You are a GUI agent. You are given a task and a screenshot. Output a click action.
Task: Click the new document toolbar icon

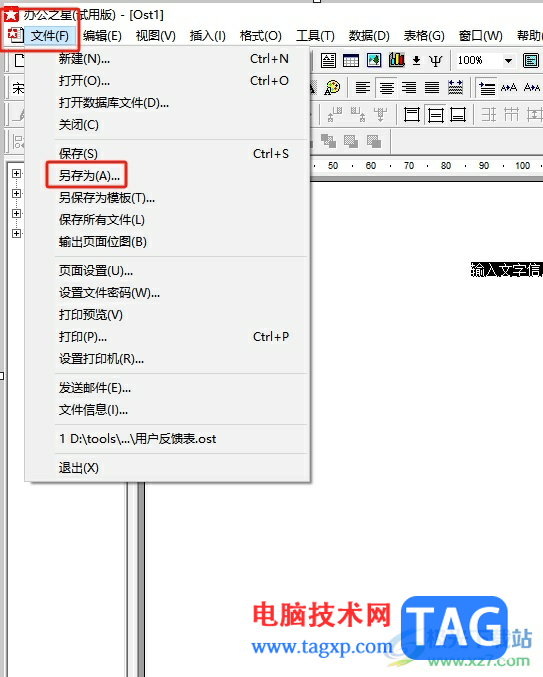[19, 60]
